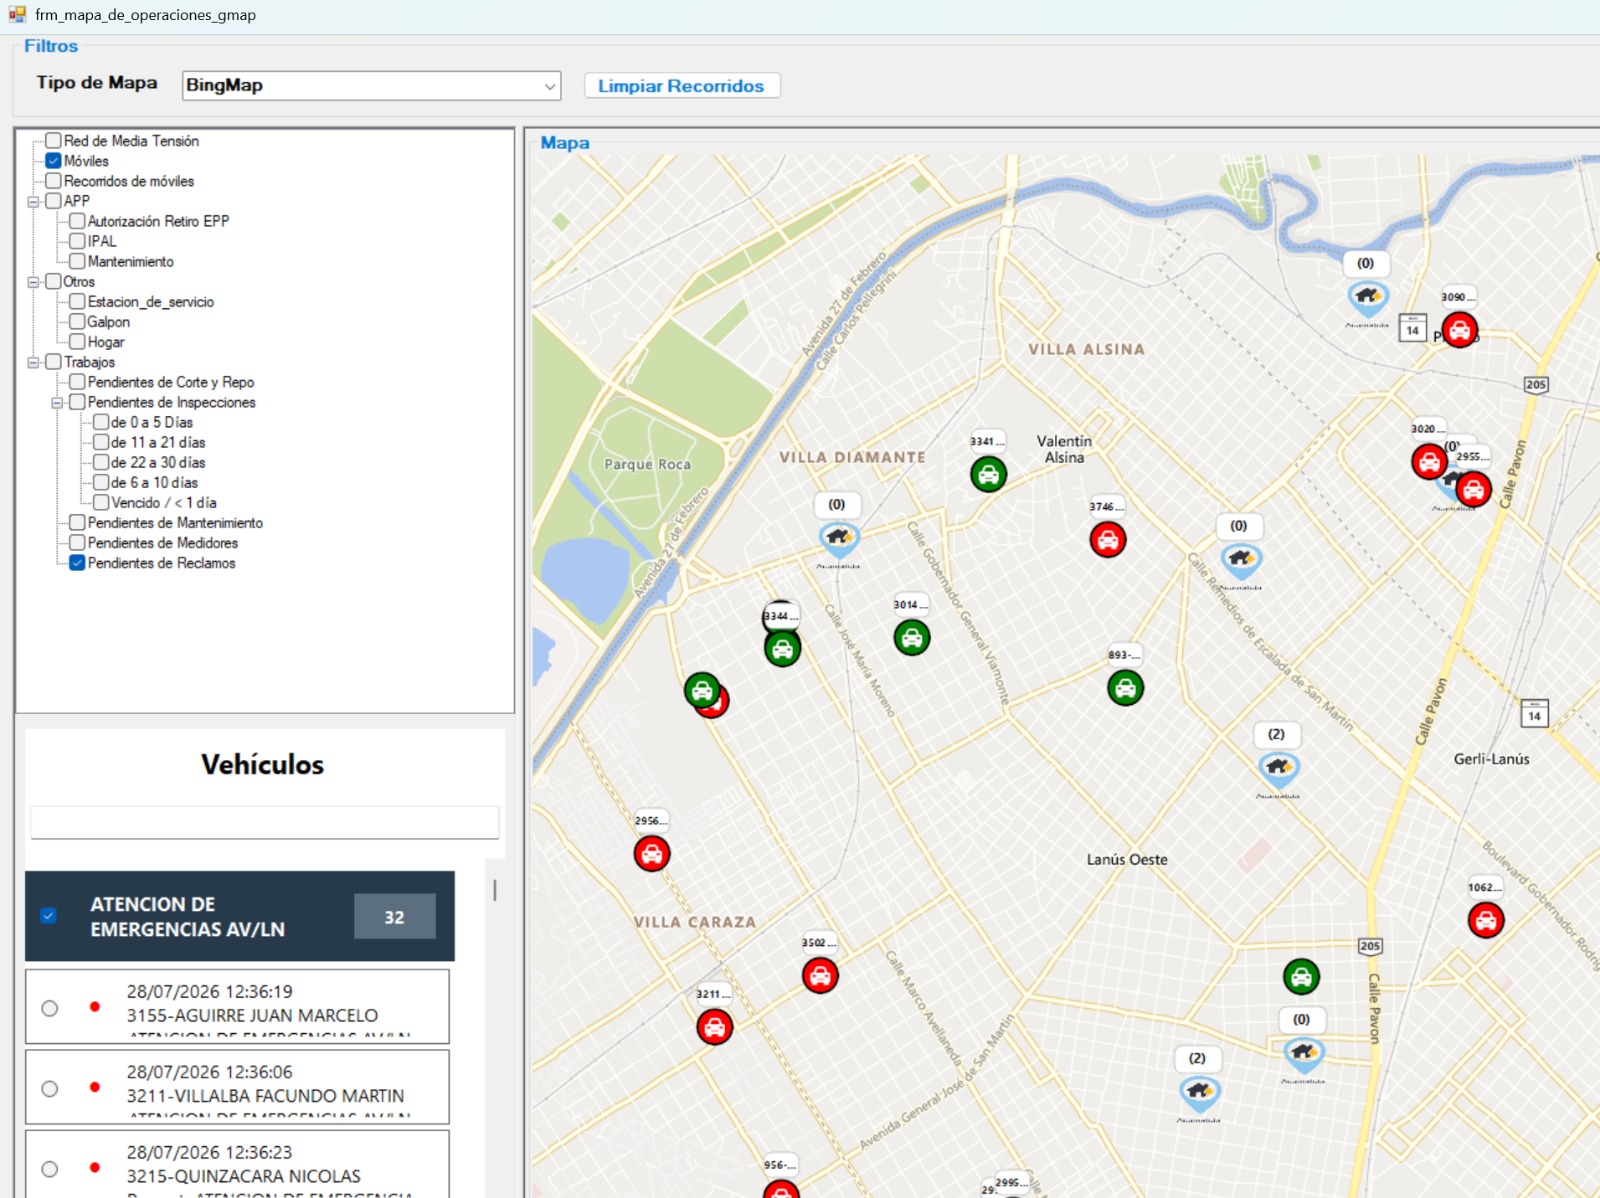Select radio for 3211-VILLALBA FACUNDO MARTIN
This screenshot has height=1198, width=1600.
point(50,1088)
